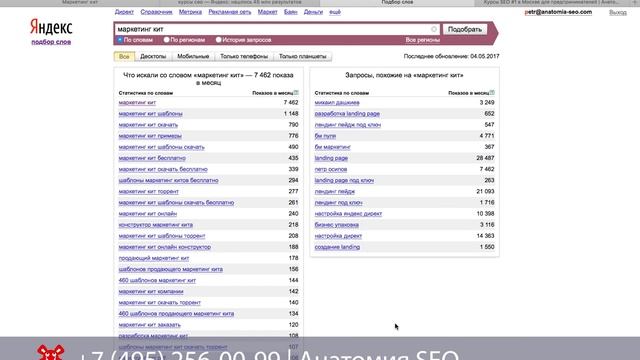The height and width of the screenshot is (360, 640).
Task: Open the 'Справочник' service link
Action: 156,12
